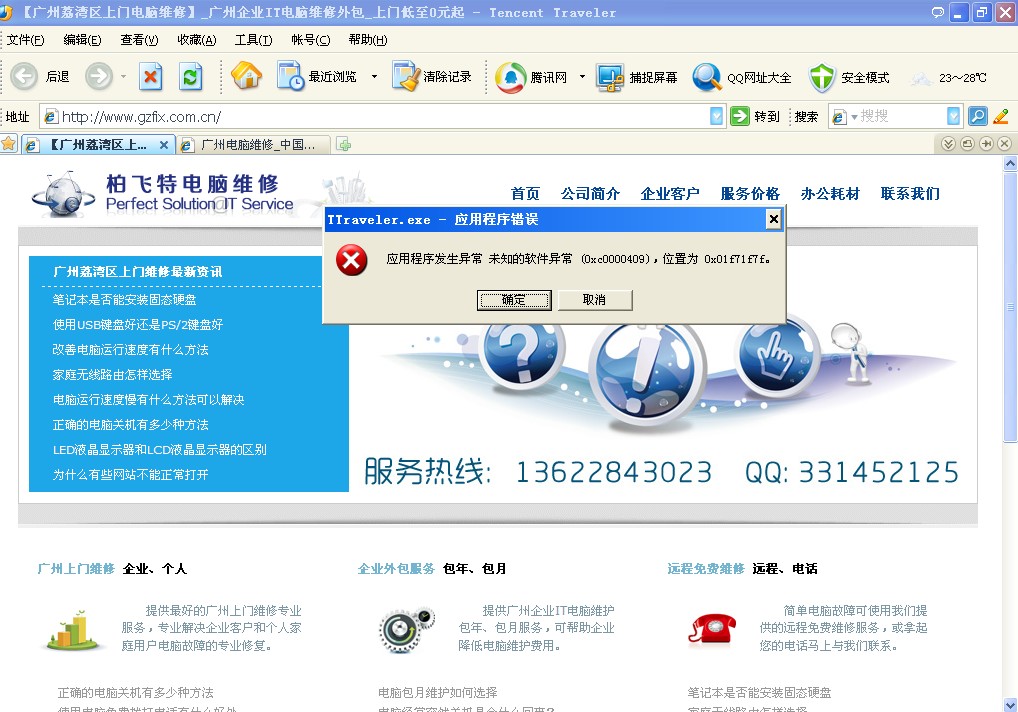The width and height of the screenshot is (1018, 712).
Task: Open 企业客户 navigation link
Action: (670, 193)
